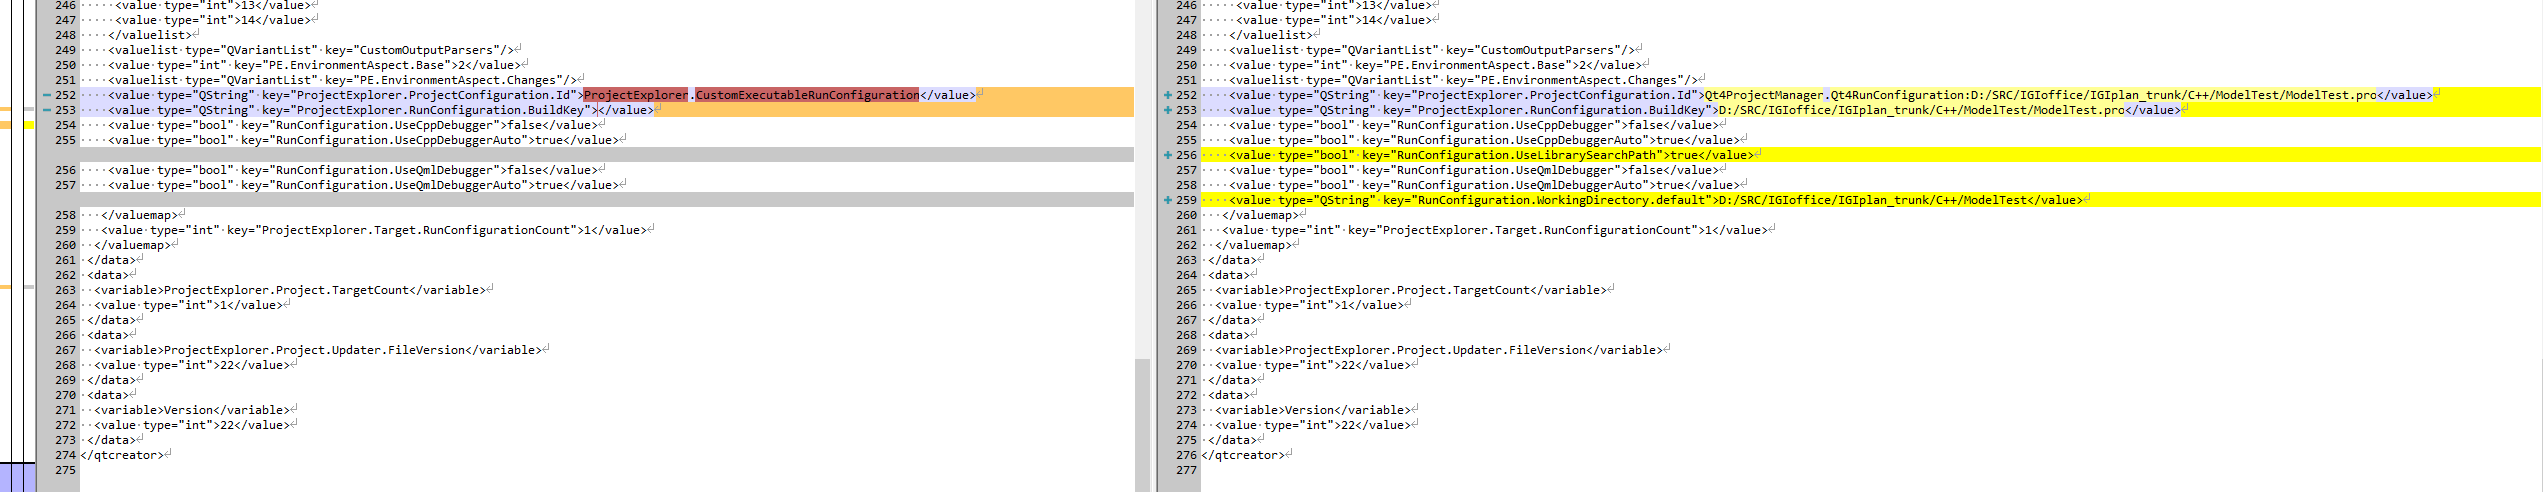2543x492 pixels.
Task: Click plus marker on right line 259
Action: coord(1168,200)
